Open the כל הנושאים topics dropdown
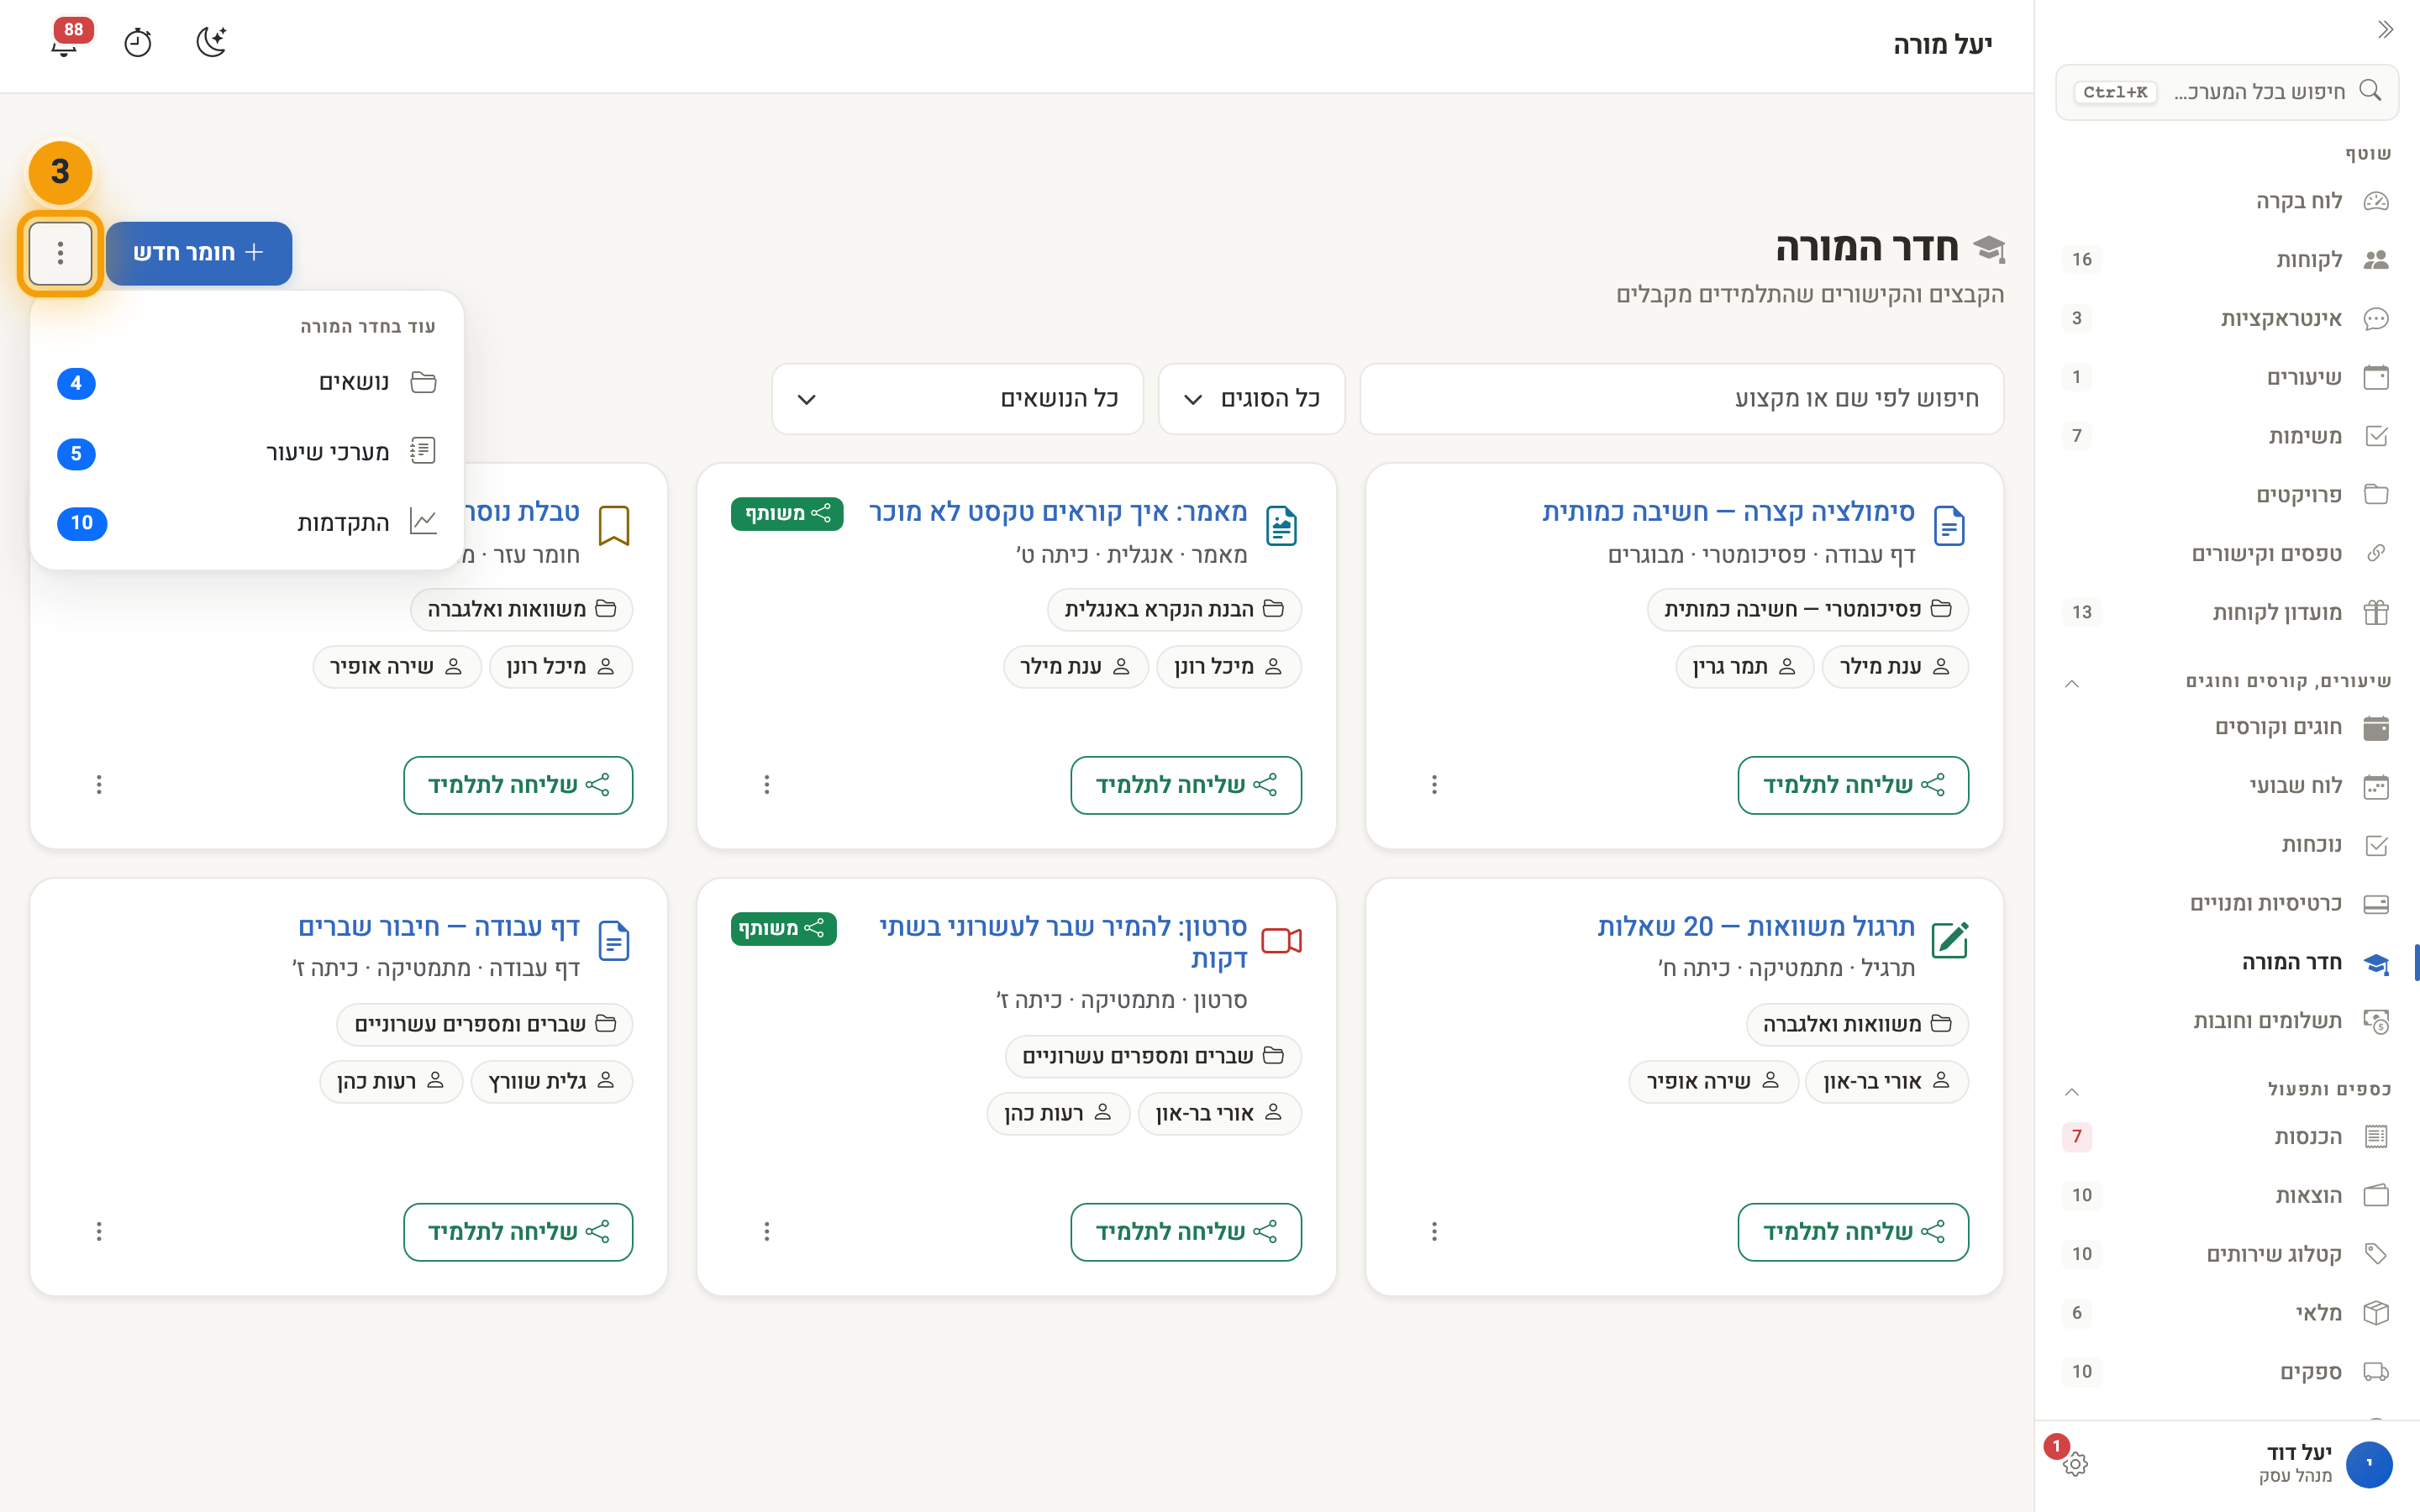This screenshot has width=2420, height=1512. point(958,399)
